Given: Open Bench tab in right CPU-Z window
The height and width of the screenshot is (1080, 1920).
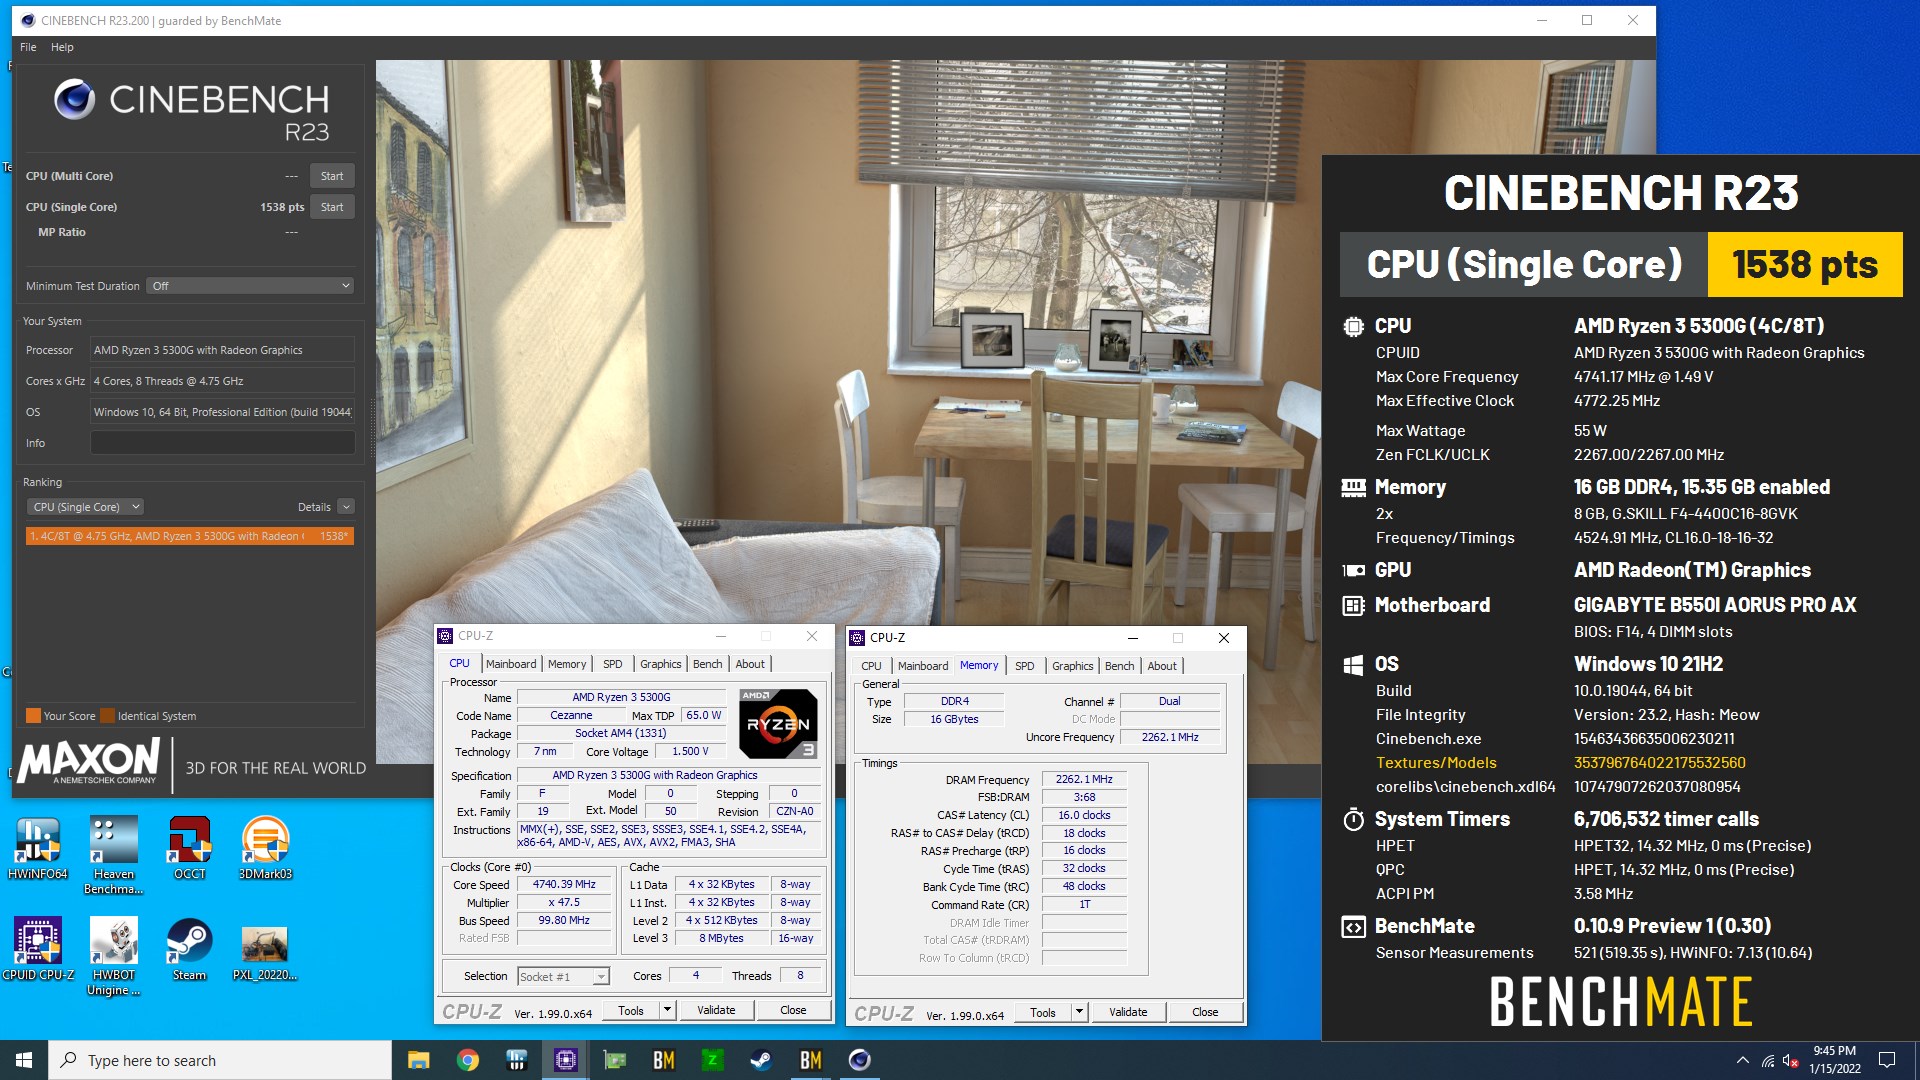Looking at the screenshot, I should [1119, 666].
